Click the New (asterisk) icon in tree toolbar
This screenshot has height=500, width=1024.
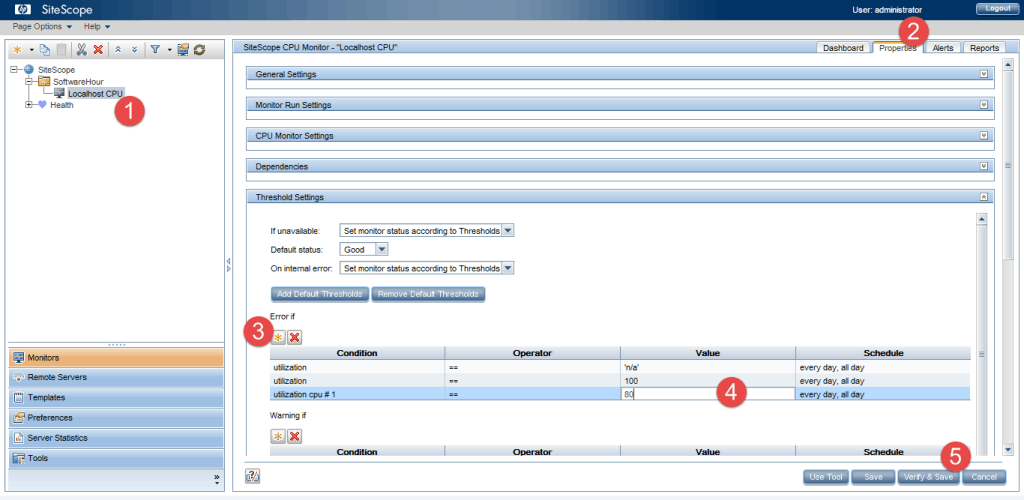(18, 50)
